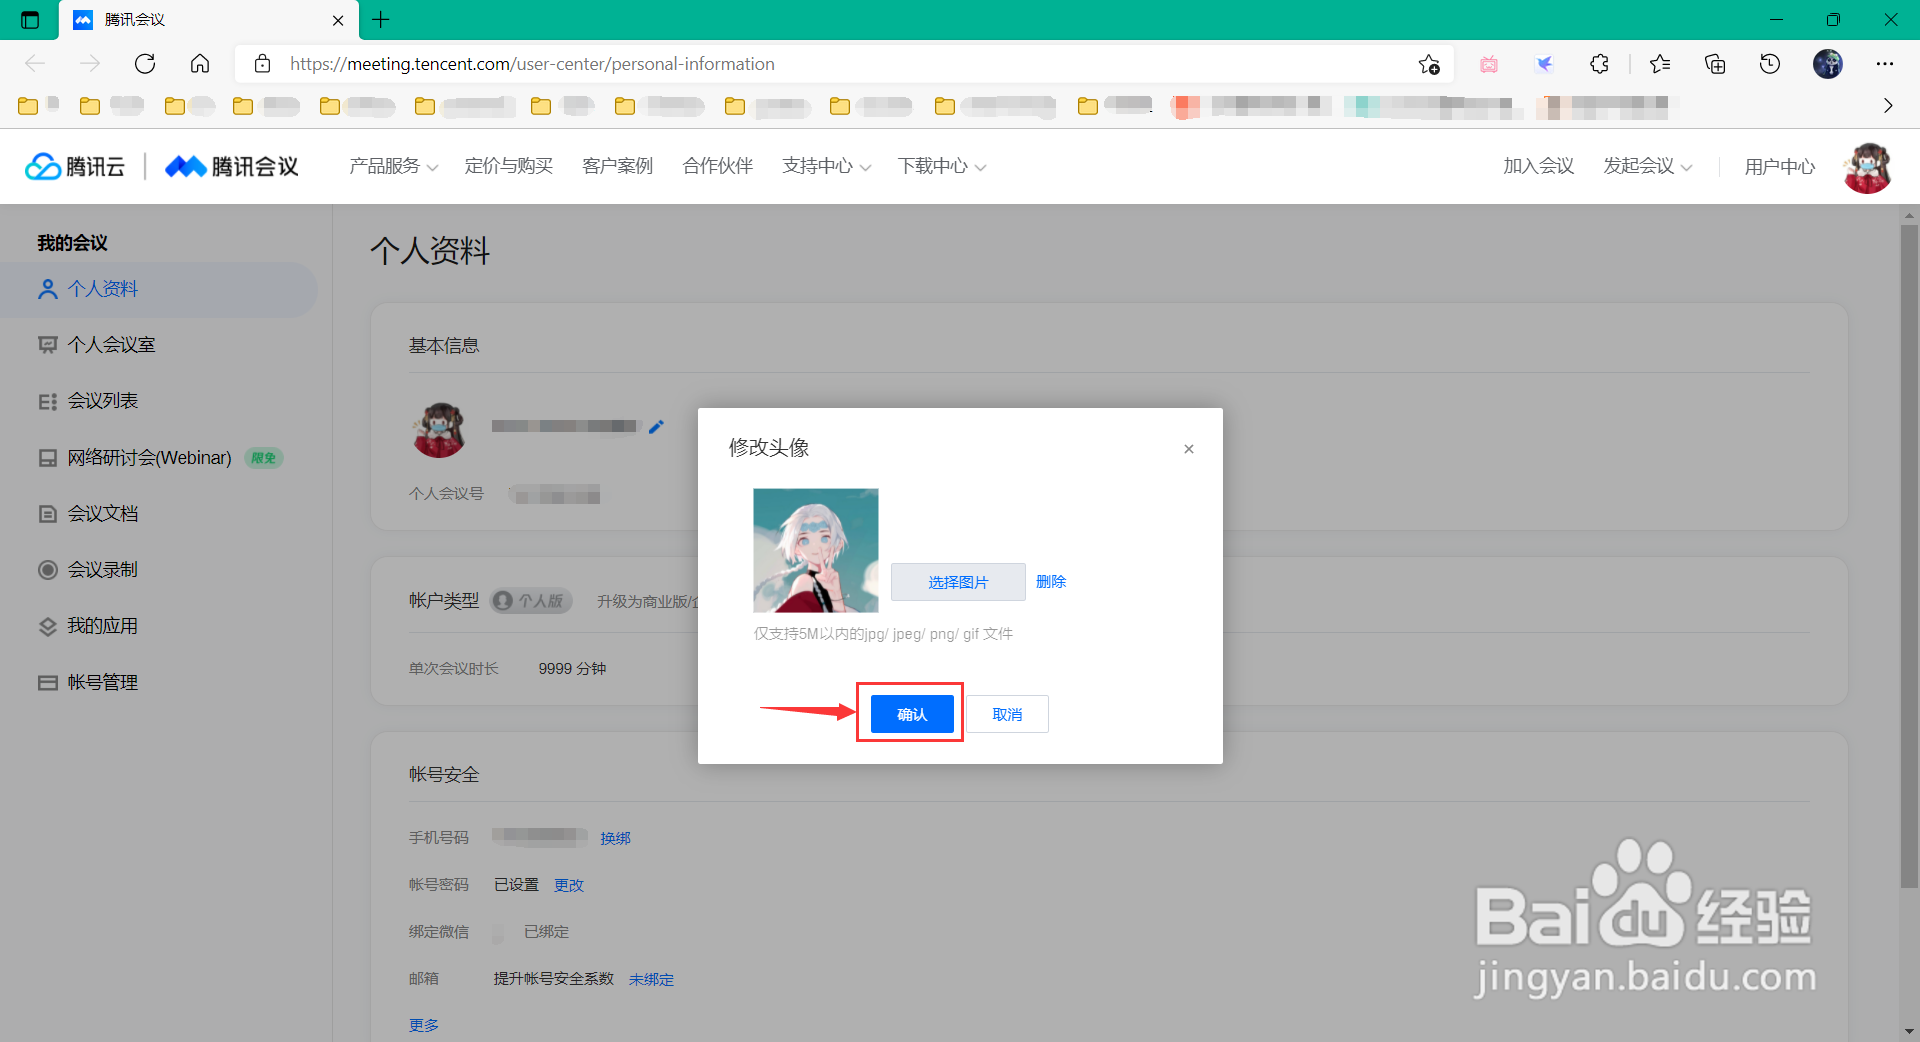Click the 确认 button
1920x1042 pixels.
(912, 714)
